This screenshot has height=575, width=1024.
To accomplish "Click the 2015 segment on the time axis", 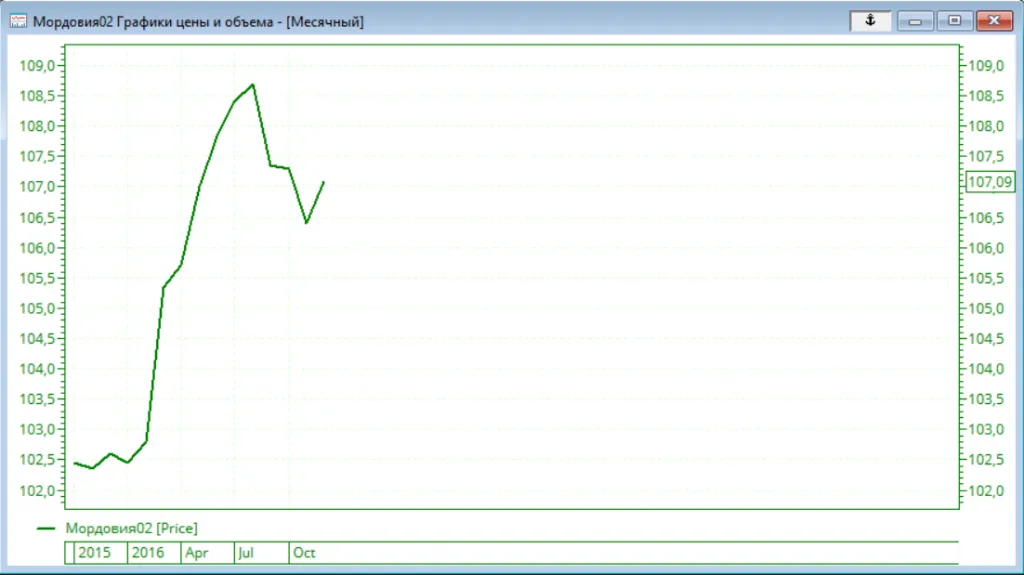I will click(95, 552).
